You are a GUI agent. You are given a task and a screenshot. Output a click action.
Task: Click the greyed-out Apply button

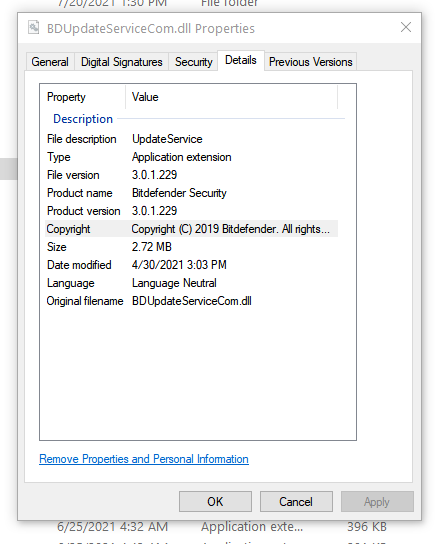[x=377, y=501]
